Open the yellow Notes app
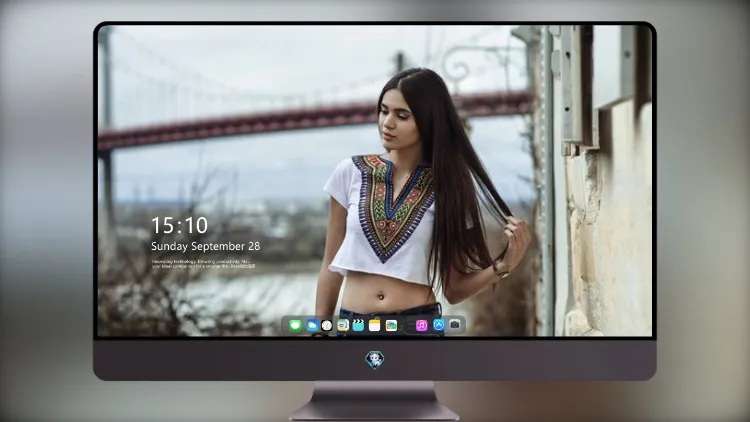Screen dimensions: 750x422 pyautogui.click(x=375, y=326)
